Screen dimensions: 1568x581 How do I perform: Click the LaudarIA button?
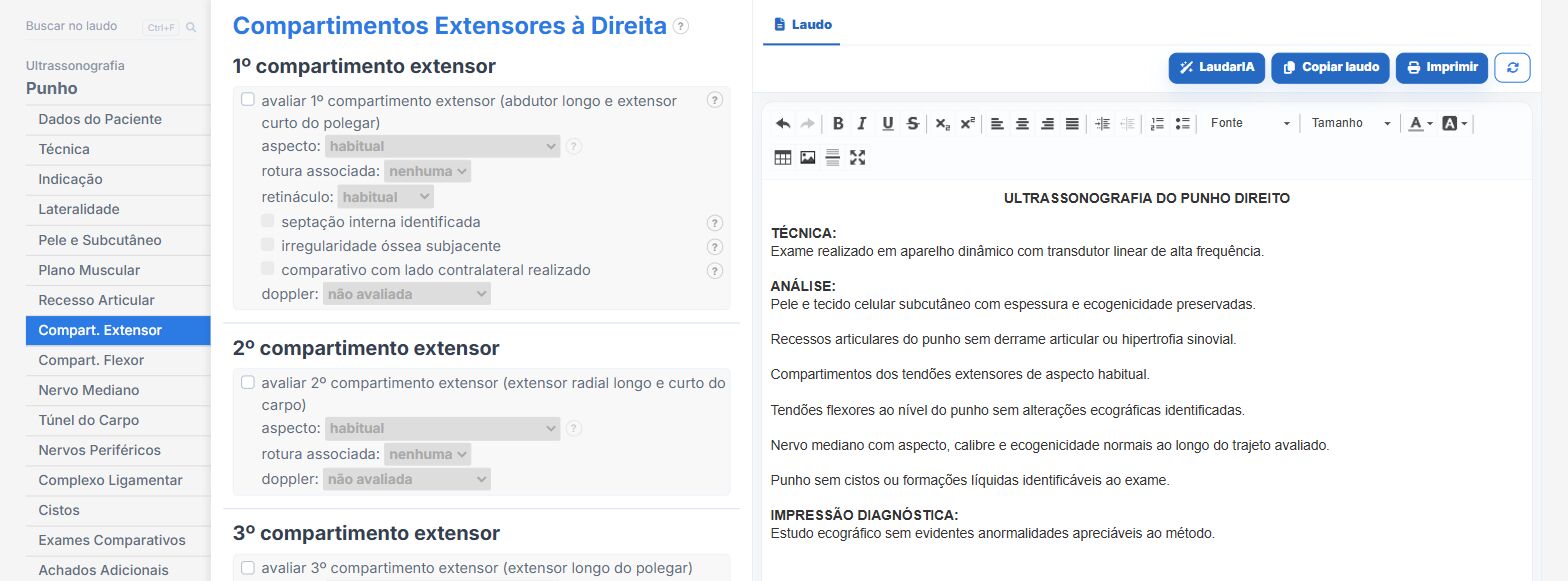coord(1217,67)
